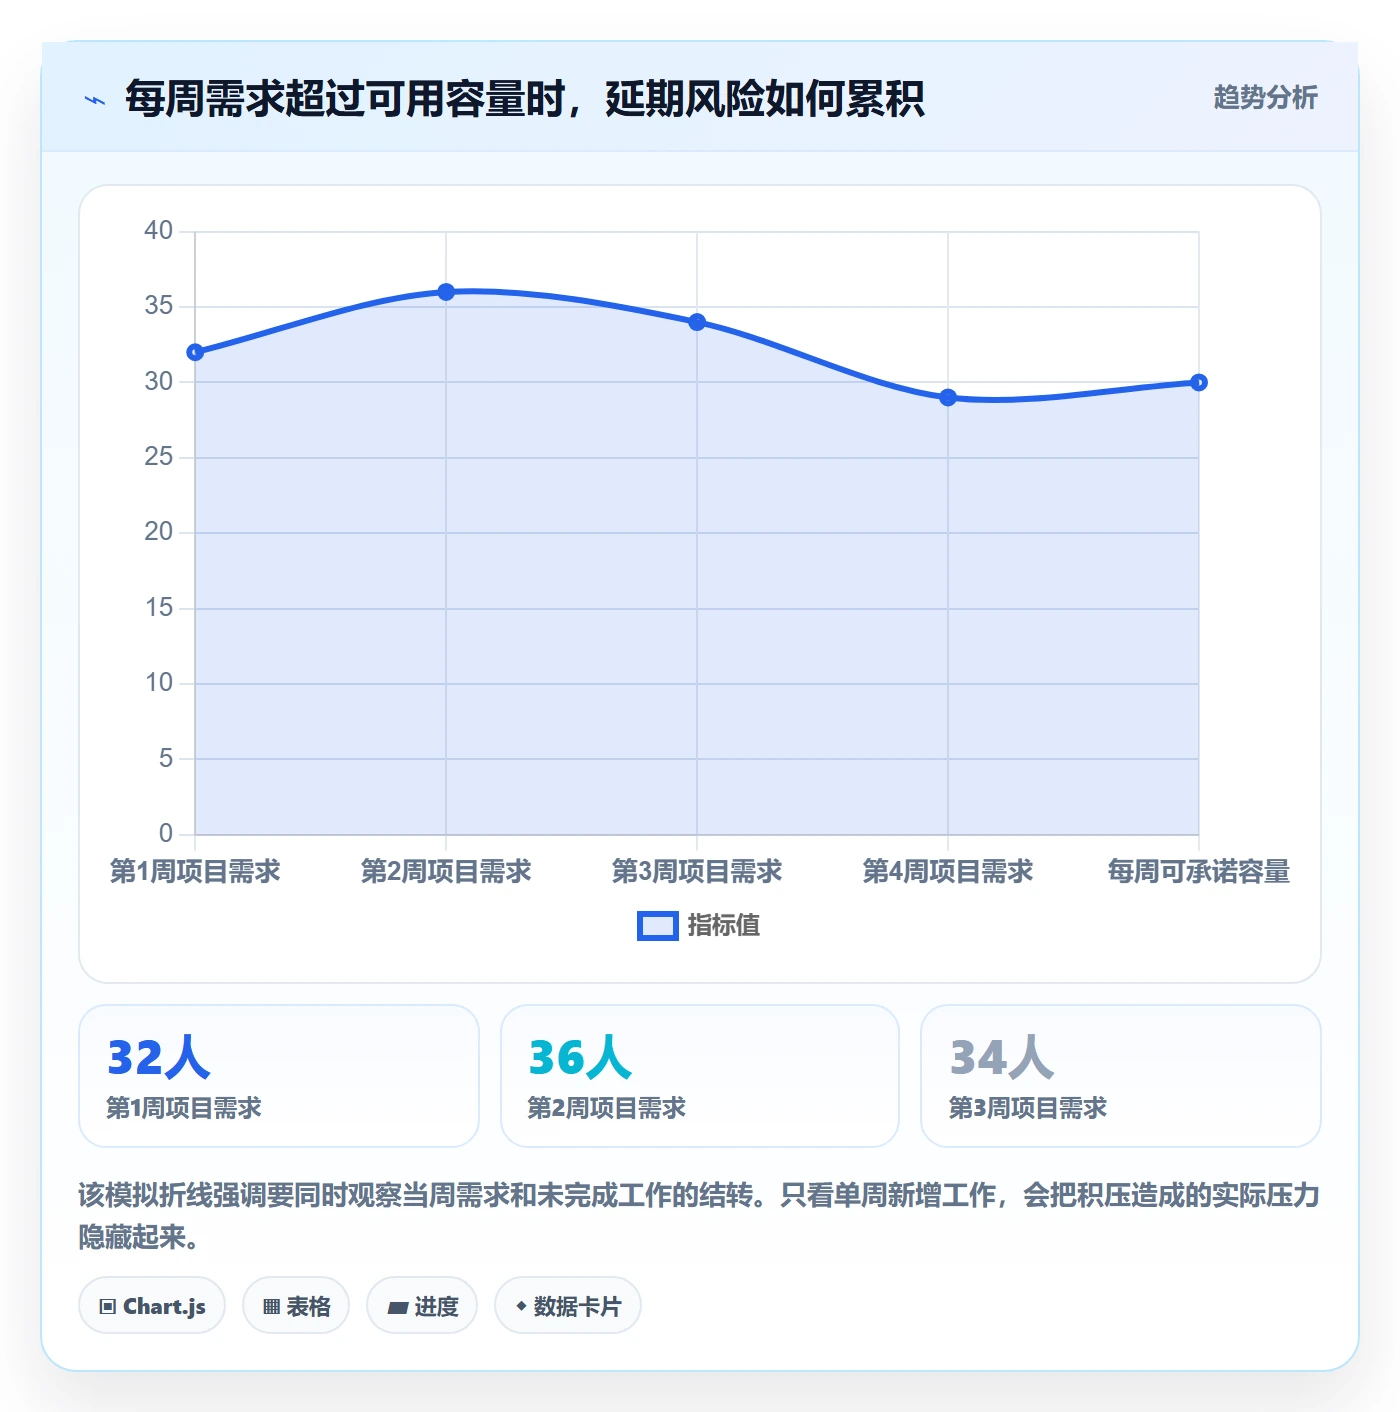The image size is (1400, 1412).
Task: Click the 指标值 legend label
Action: 724,925
